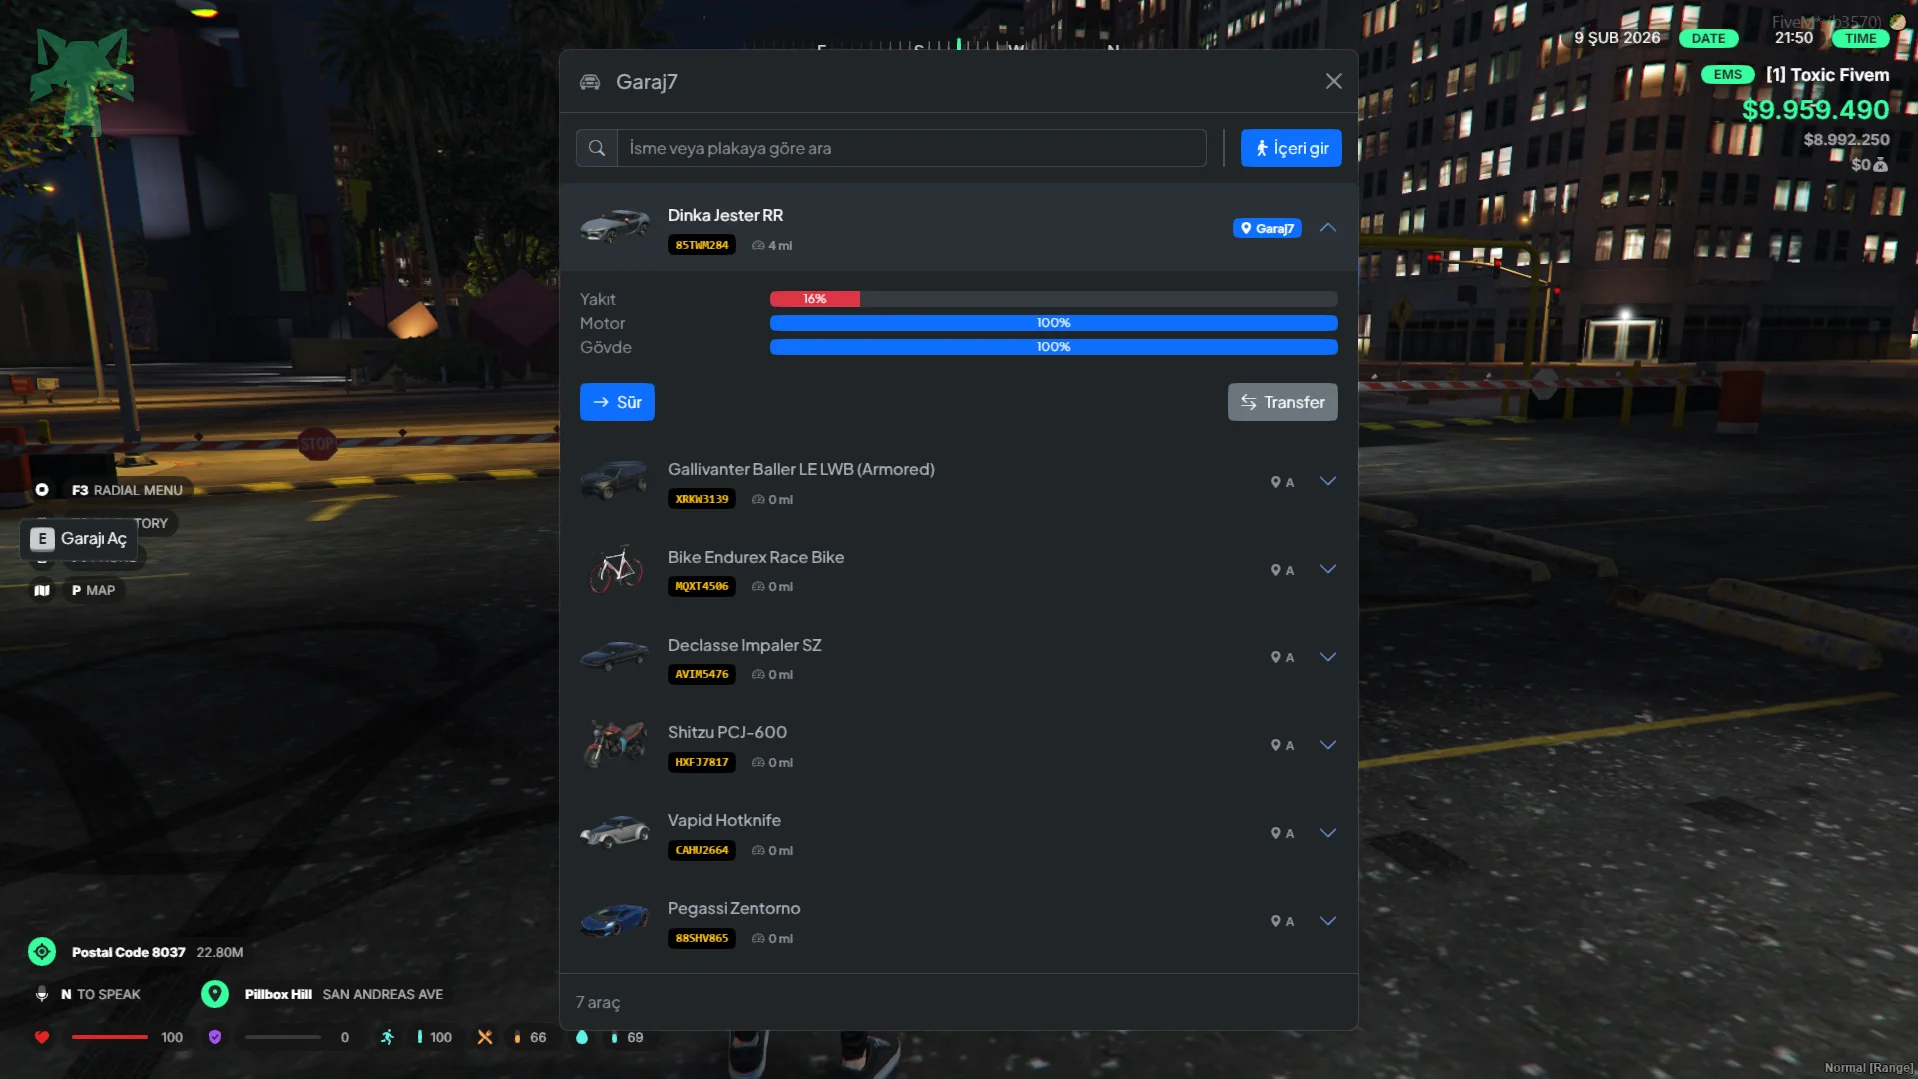Expand the Gallivanter Baller LE LWB entry
Screen dimensions: 1918x1079
(x=1328, y=481)
